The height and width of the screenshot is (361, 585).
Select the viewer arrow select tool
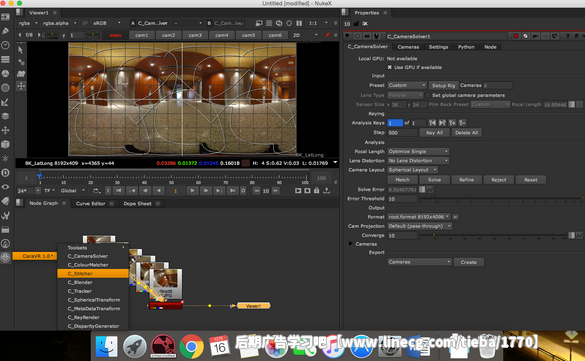(21, 50)
